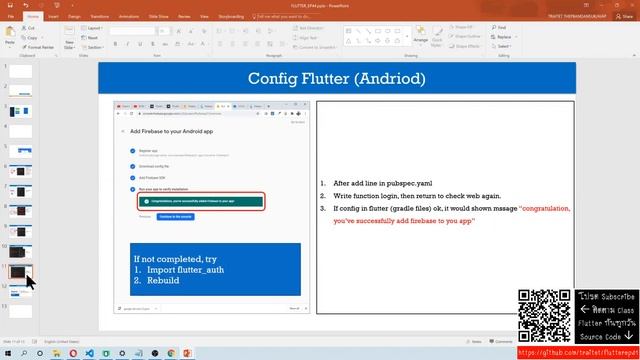Clear all text formatting
This screenshot has height=360, width=640.
(x=204, y=31)
